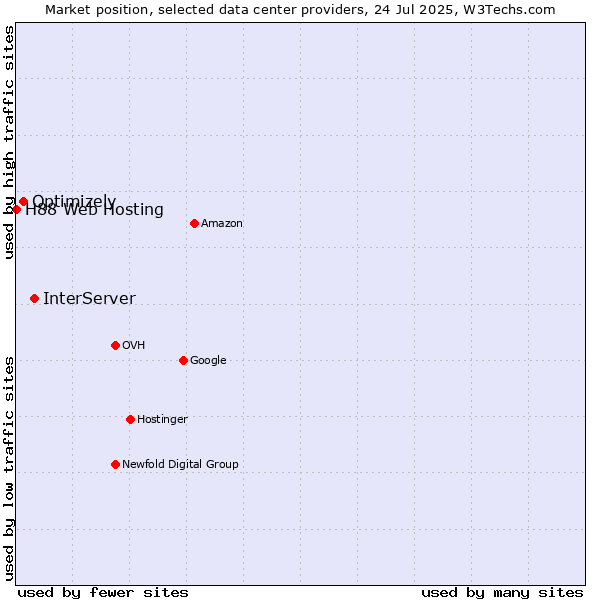The height and width of the screenshot is (600, 600).
Task: Select the Hostinger label text
Action: [162, 419]
